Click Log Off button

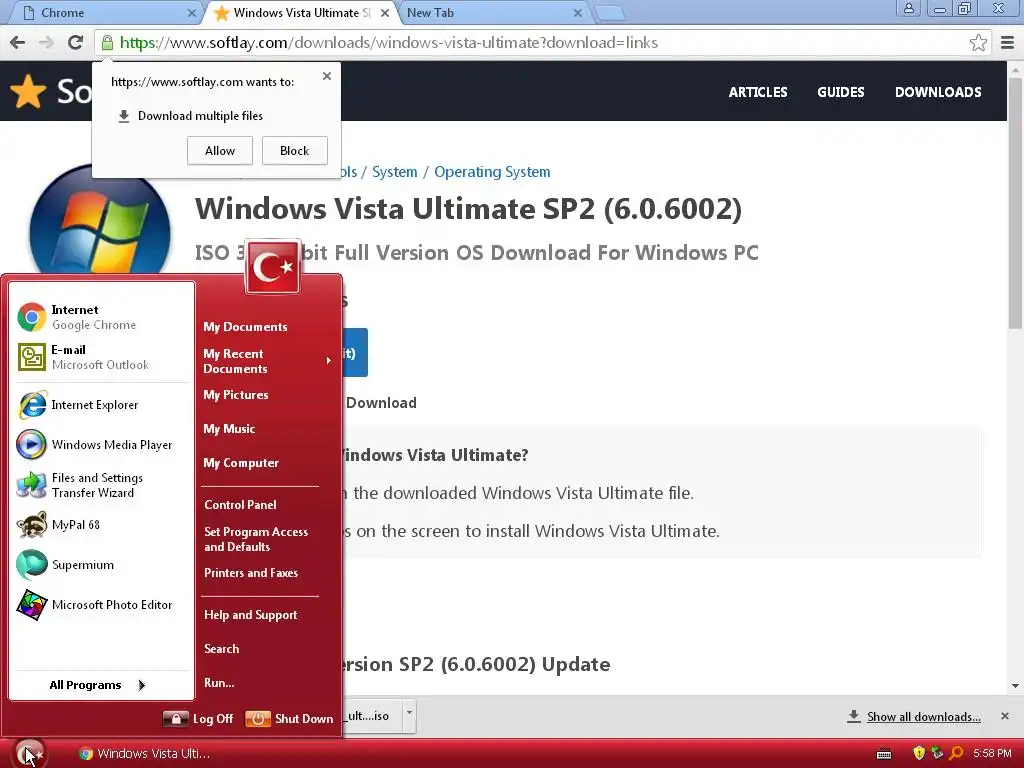pyautogui.click(x=198, y=718)
